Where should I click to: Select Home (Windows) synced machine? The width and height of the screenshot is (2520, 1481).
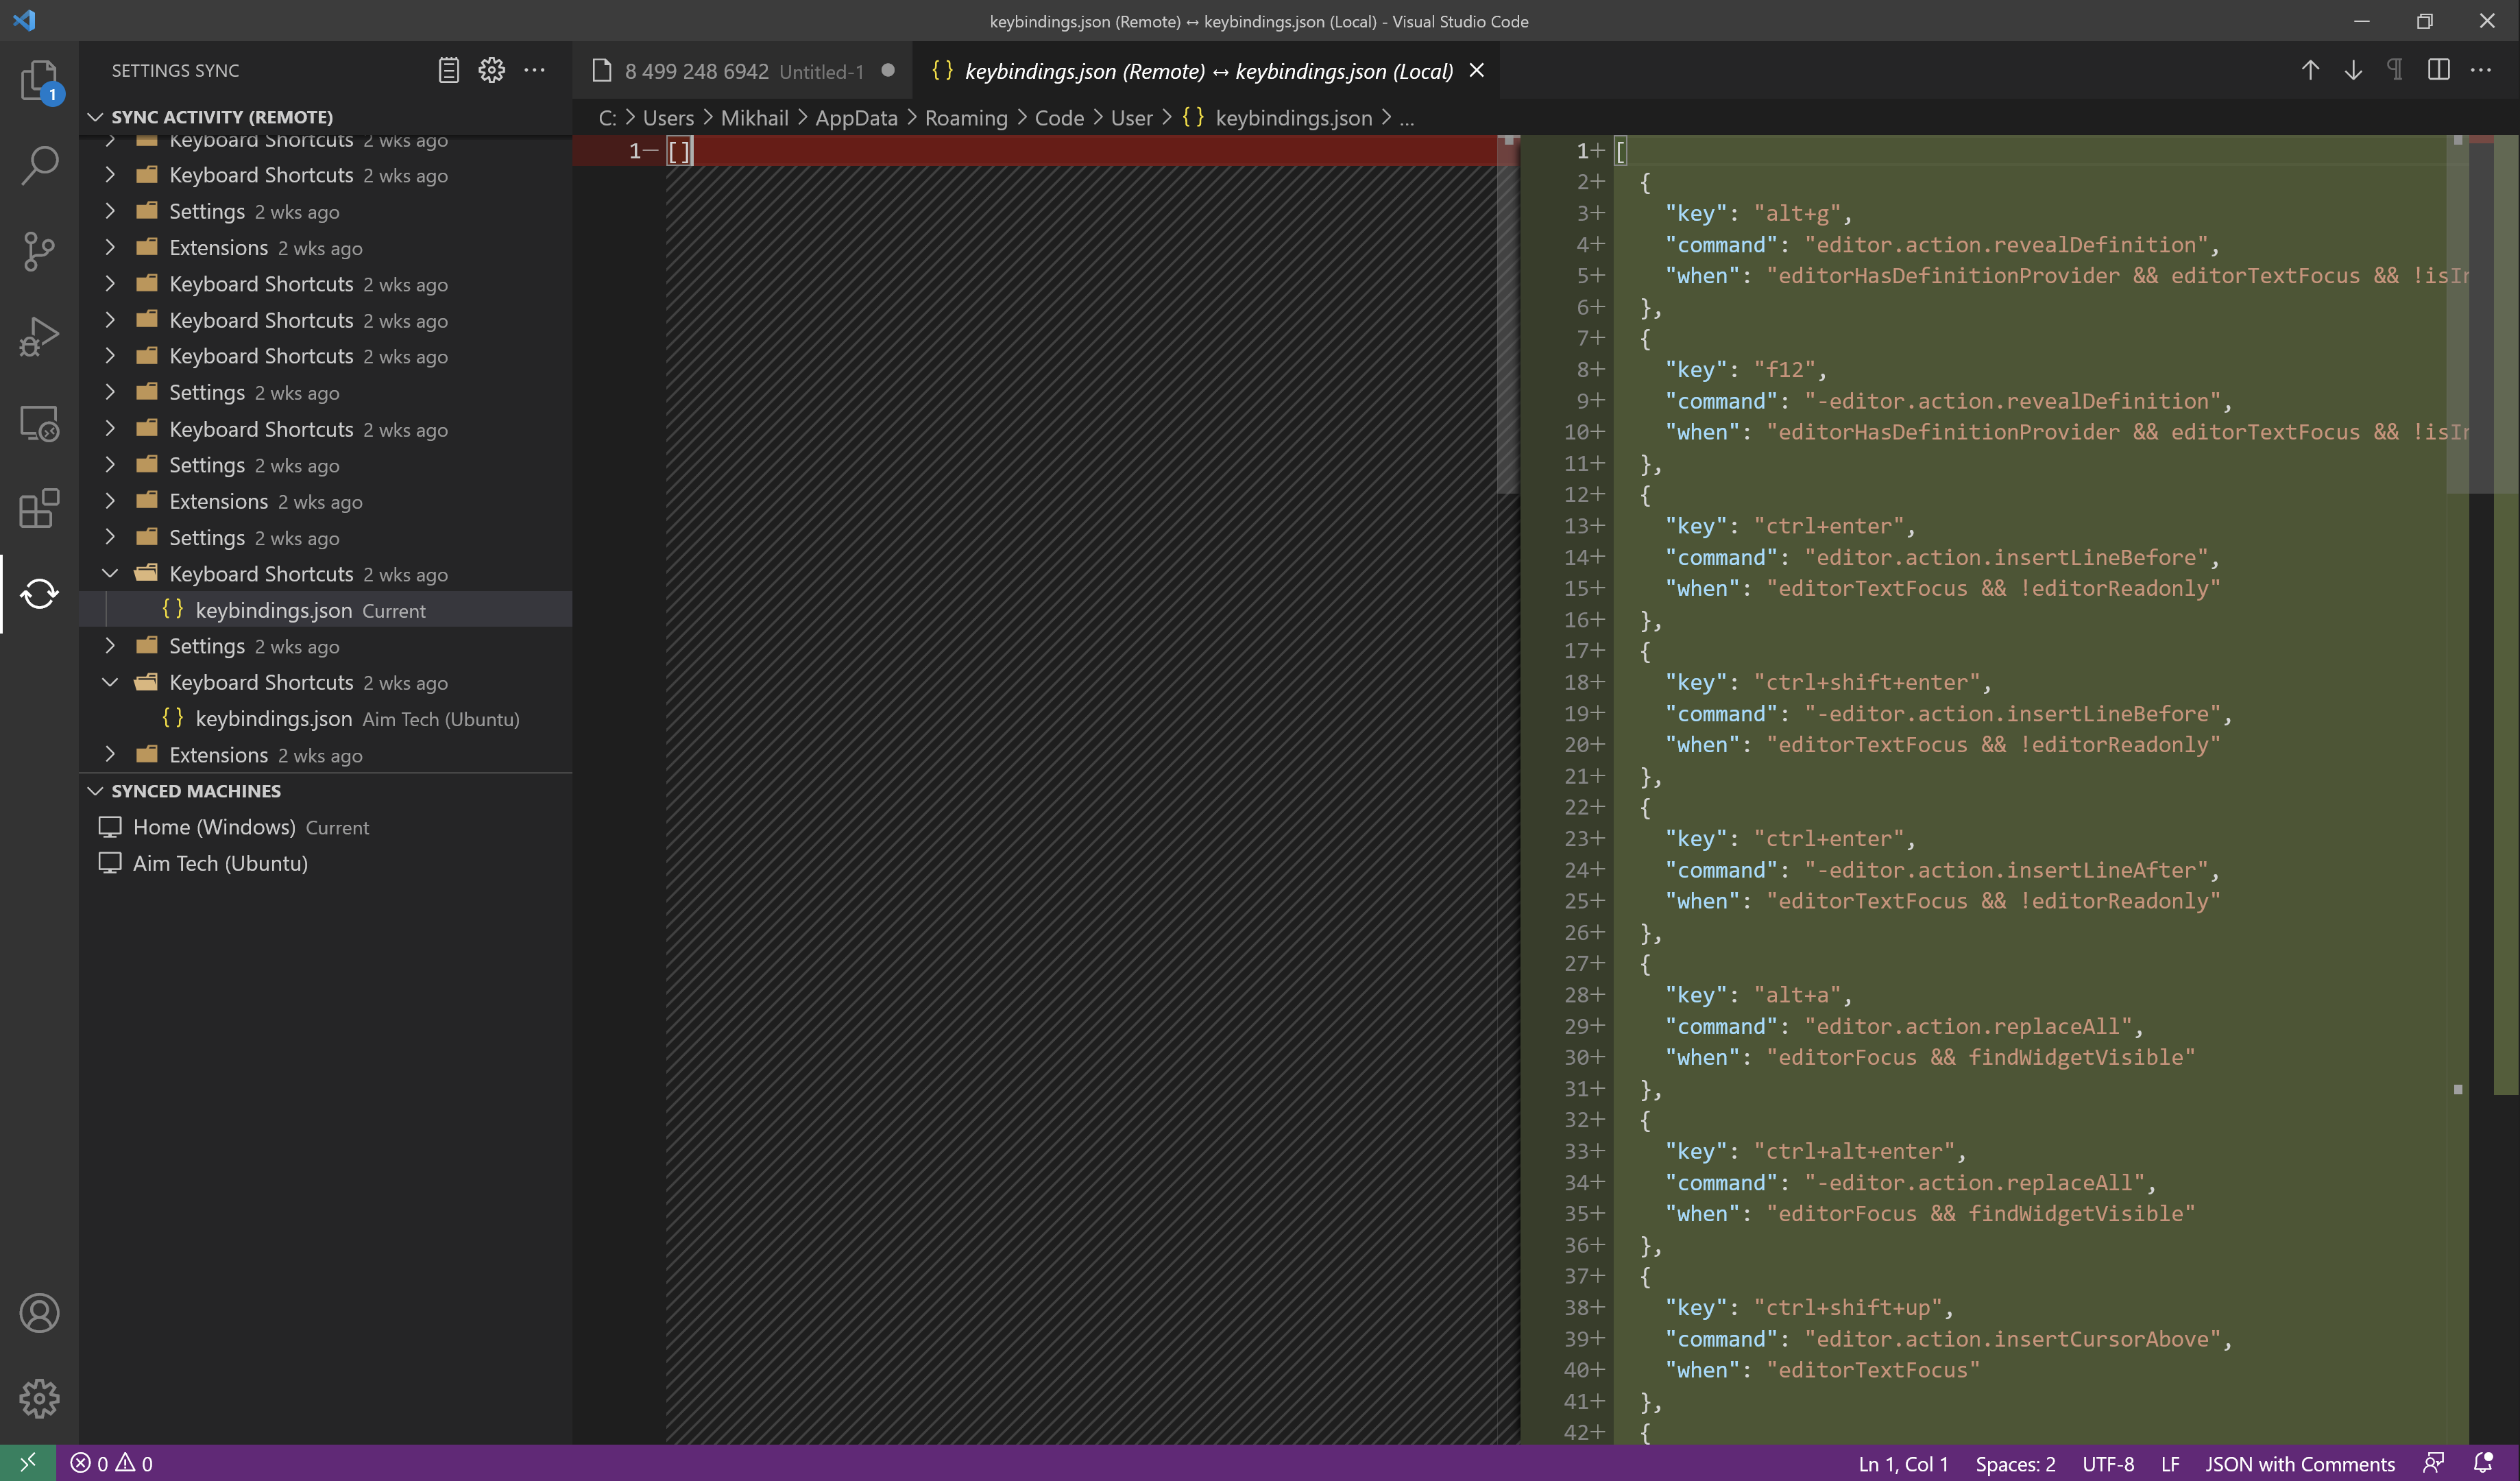tap(325, 827)
